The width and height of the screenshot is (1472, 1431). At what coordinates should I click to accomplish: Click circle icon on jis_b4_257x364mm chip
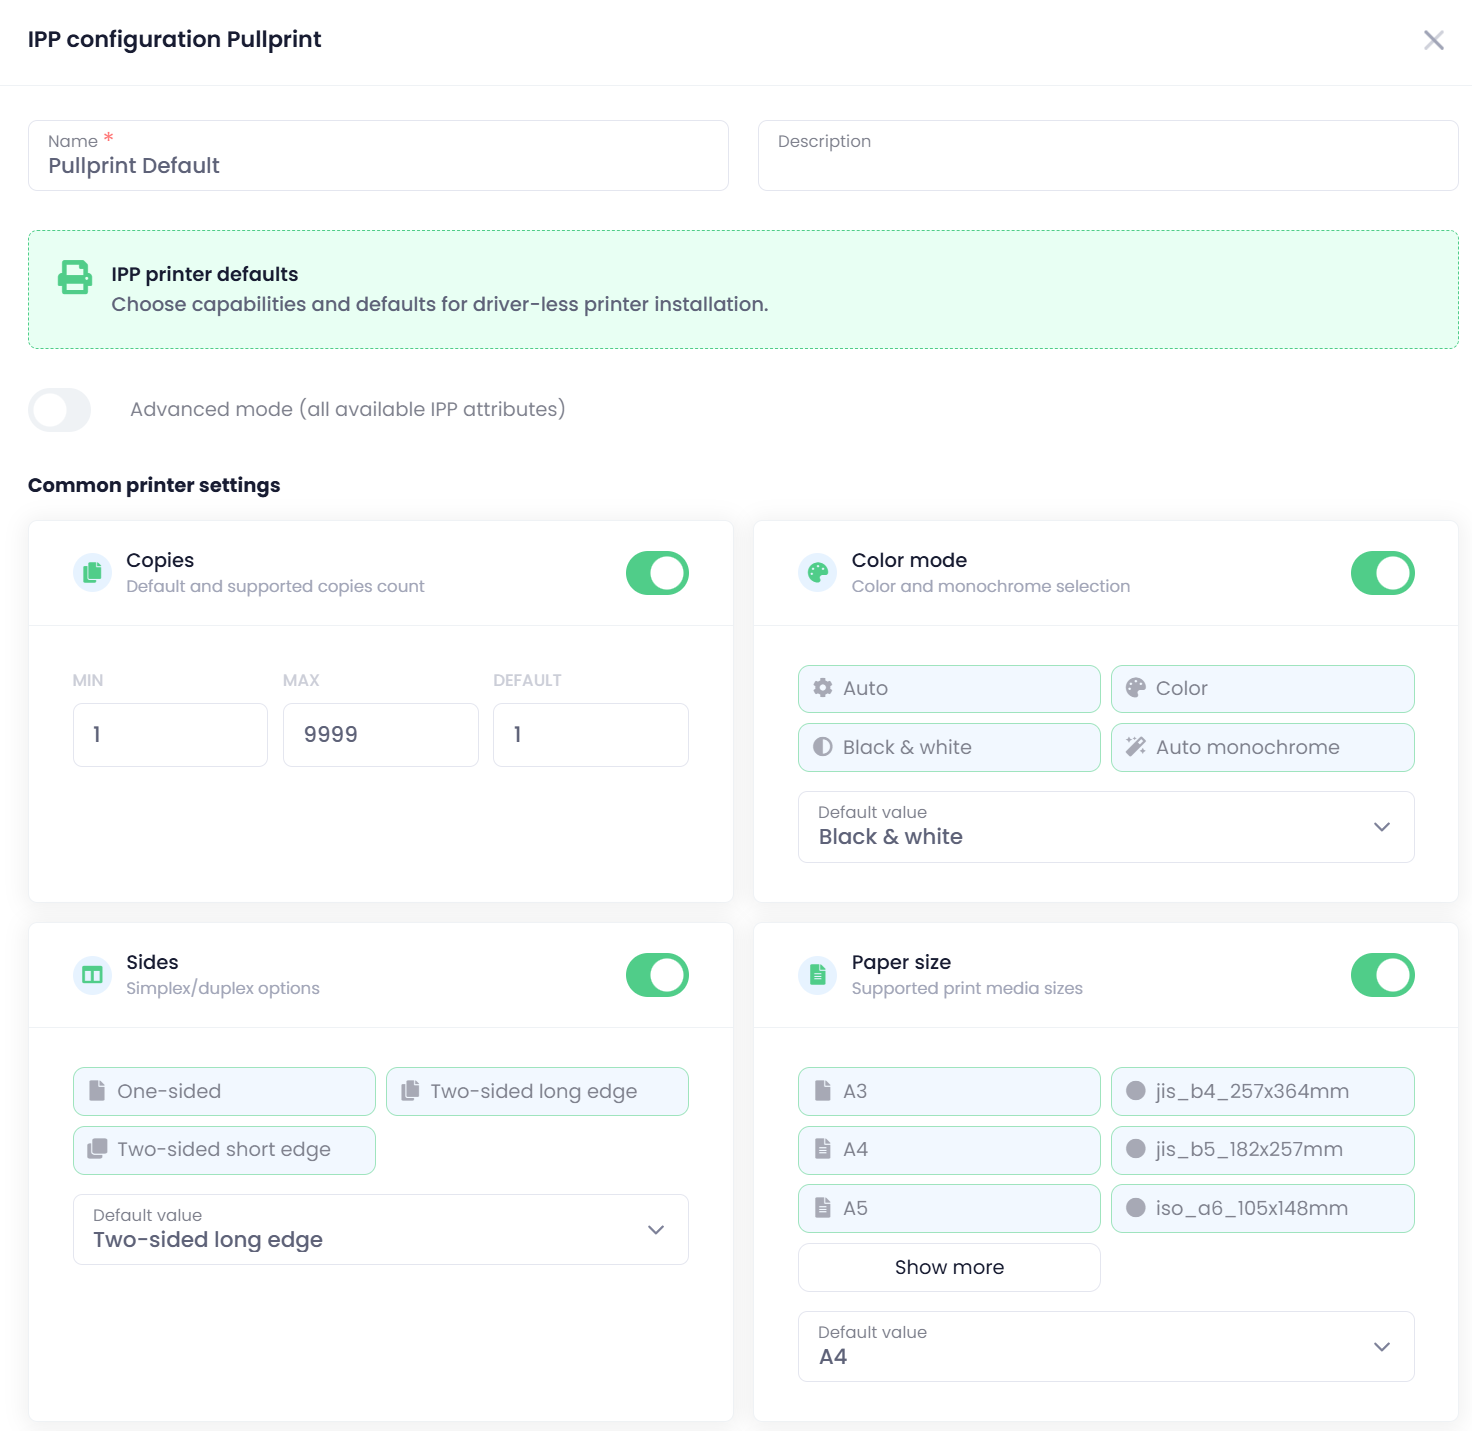coord(1136,1091)
